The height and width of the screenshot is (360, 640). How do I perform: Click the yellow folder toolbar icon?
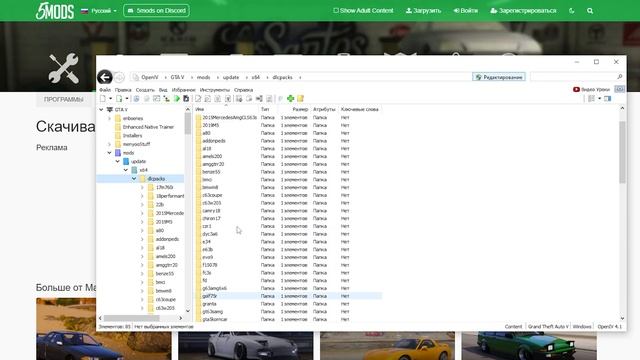300,98
